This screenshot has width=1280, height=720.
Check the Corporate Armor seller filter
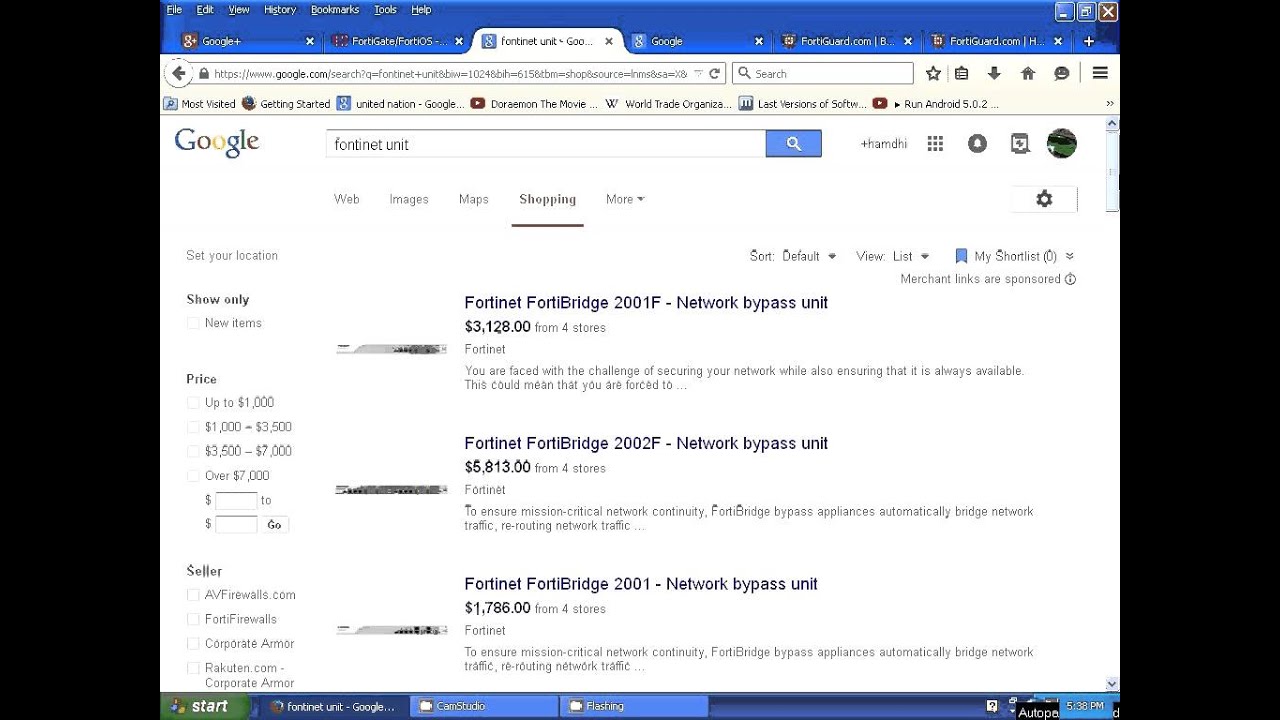193,643
